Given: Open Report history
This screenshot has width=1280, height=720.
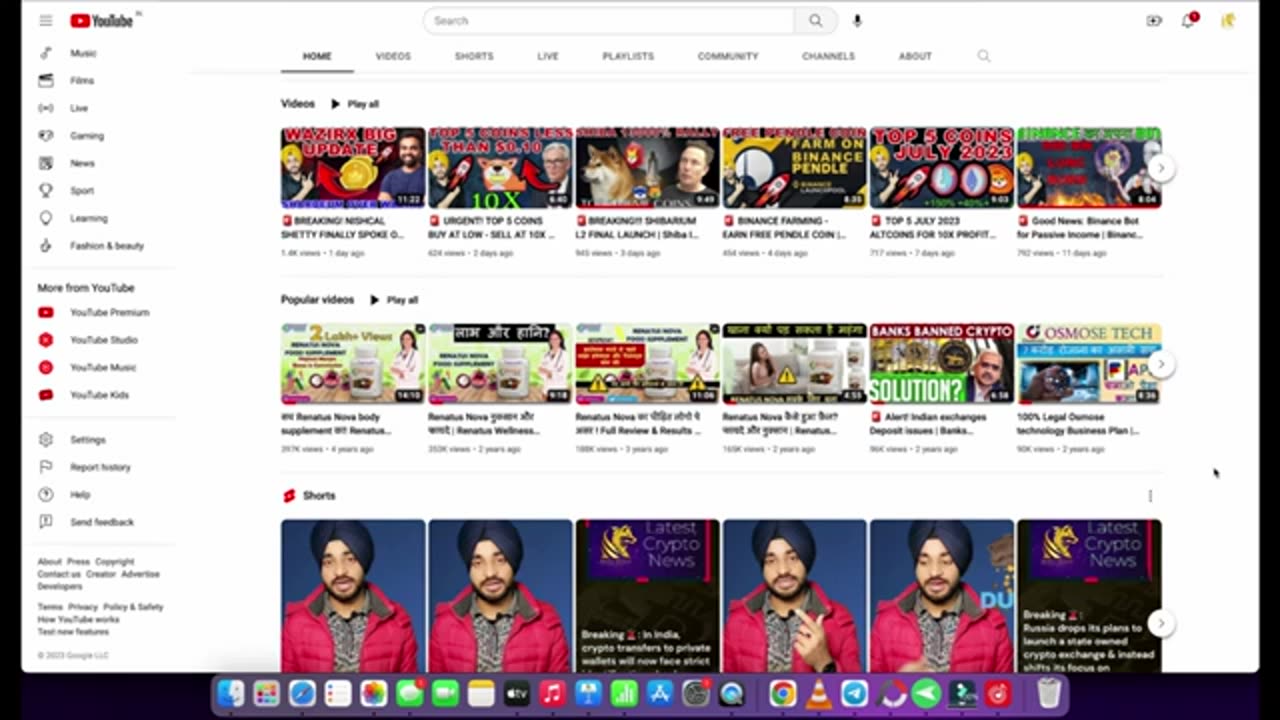Looking at the screenshot, I should pyautogui.click(x=100, y=467).
